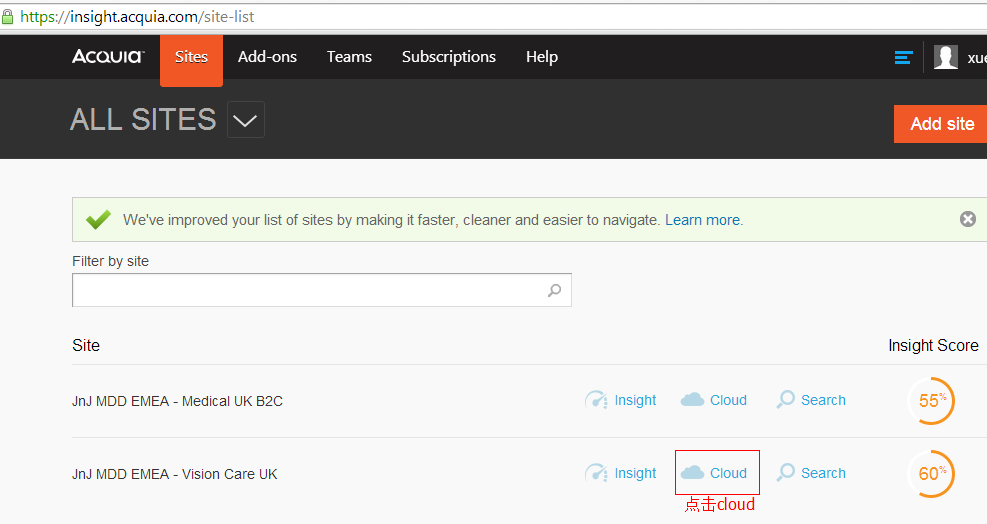The image size is (987, 524).
Task: Click the Site column header
Action: tap(86, 345)
